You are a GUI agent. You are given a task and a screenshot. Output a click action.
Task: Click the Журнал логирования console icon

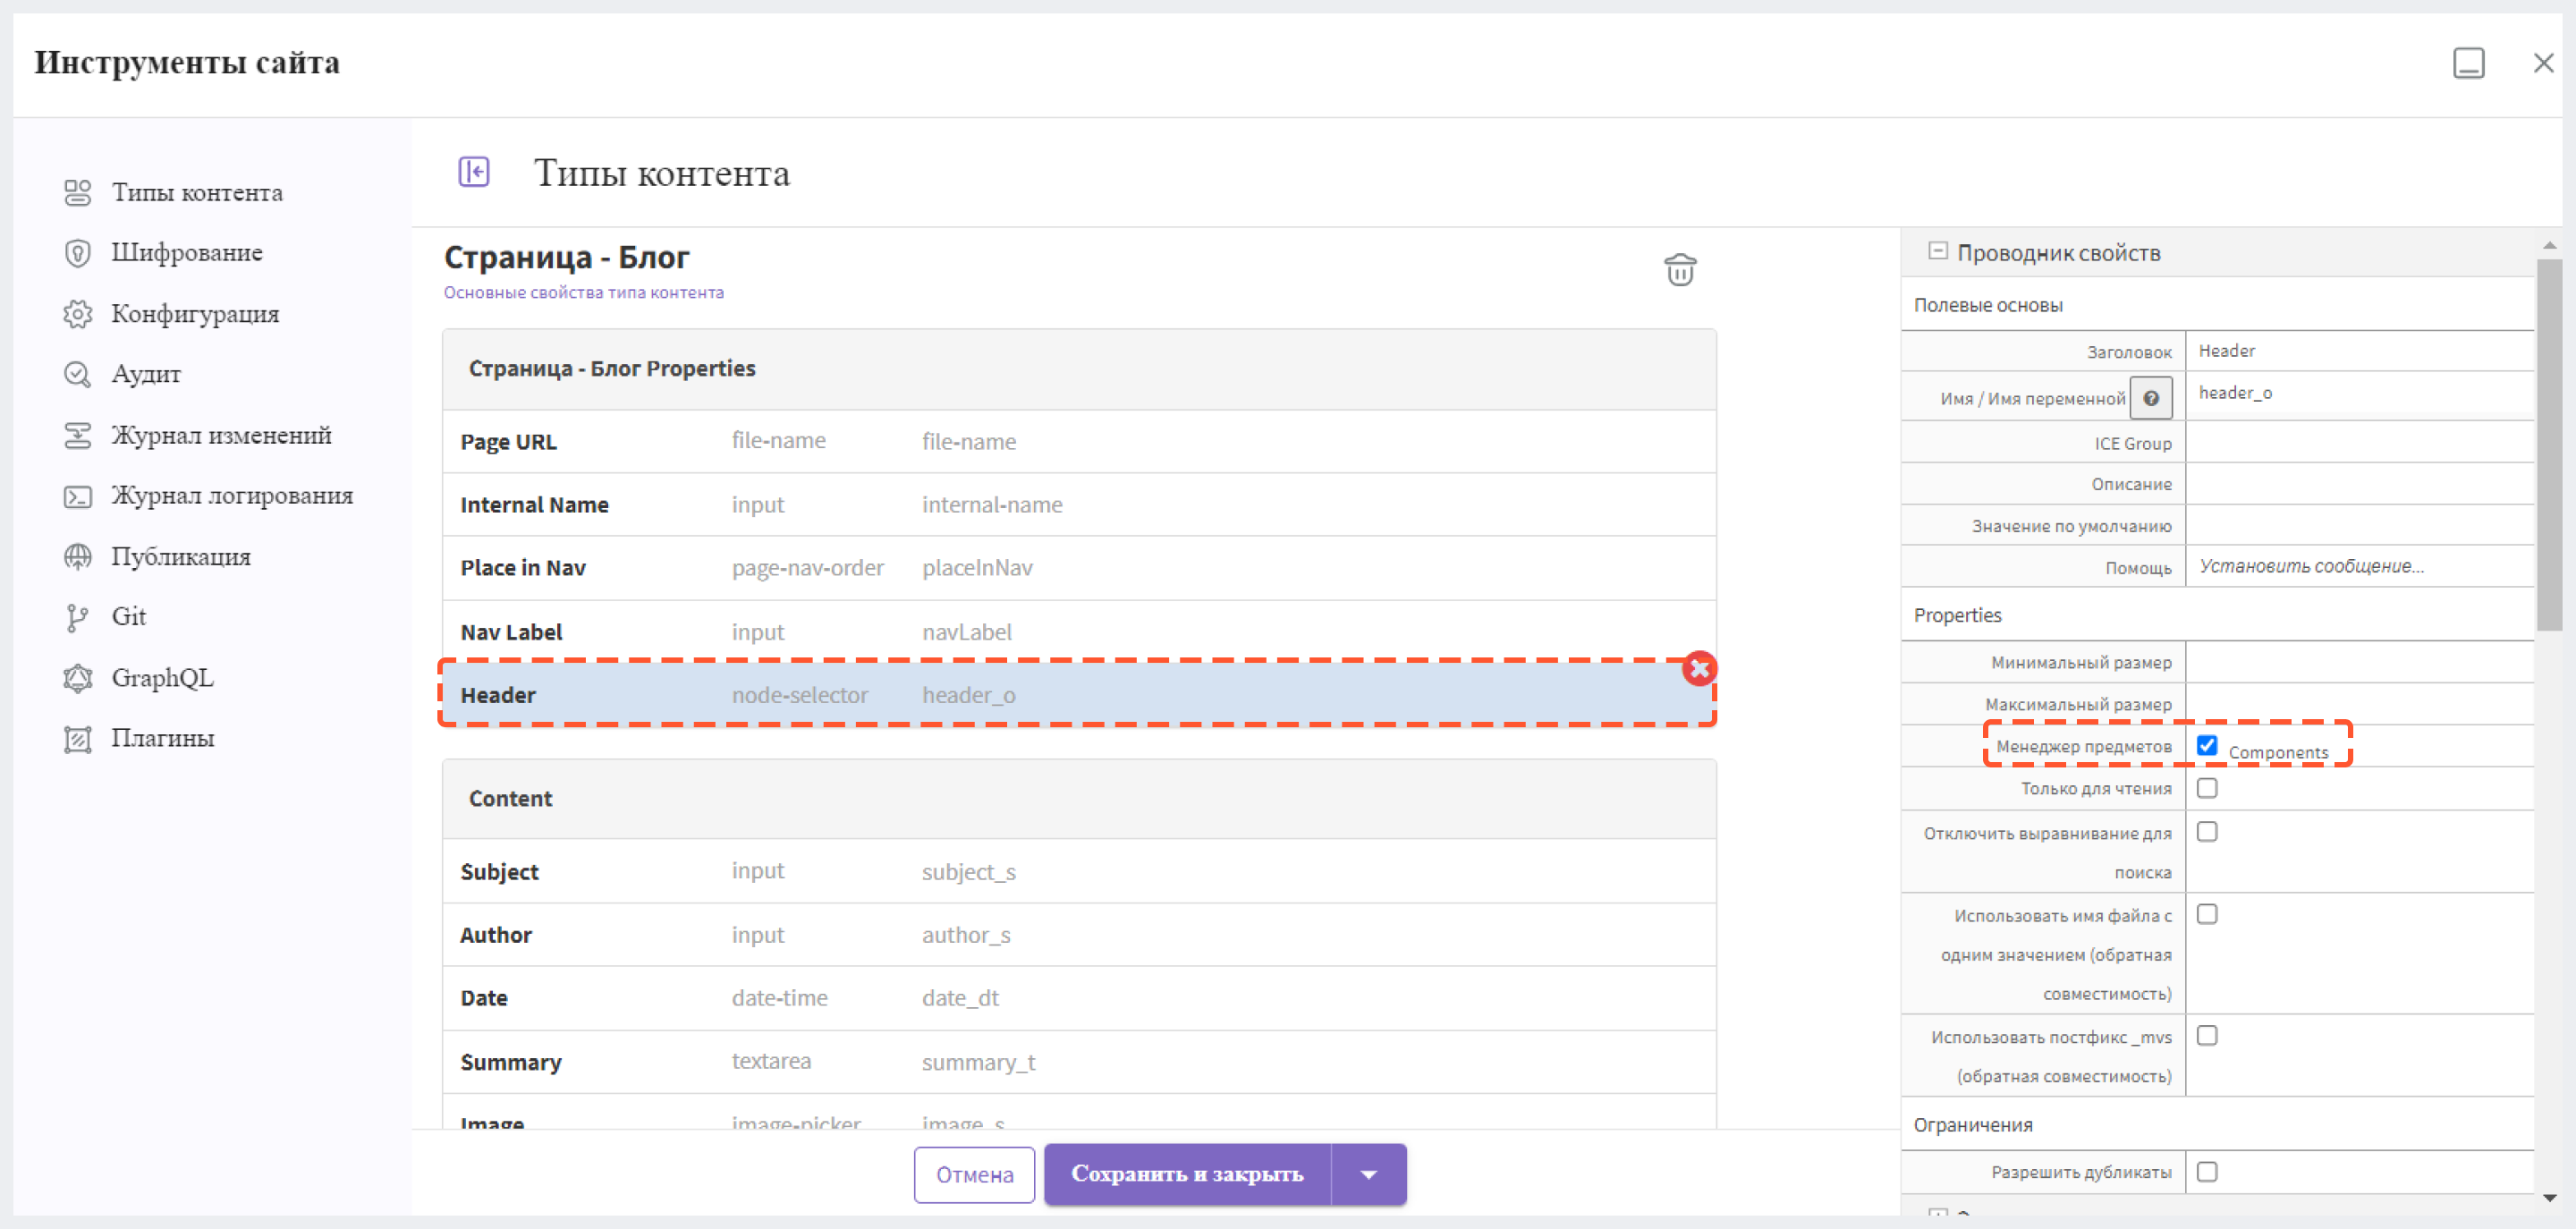click(x=77, y=496)
